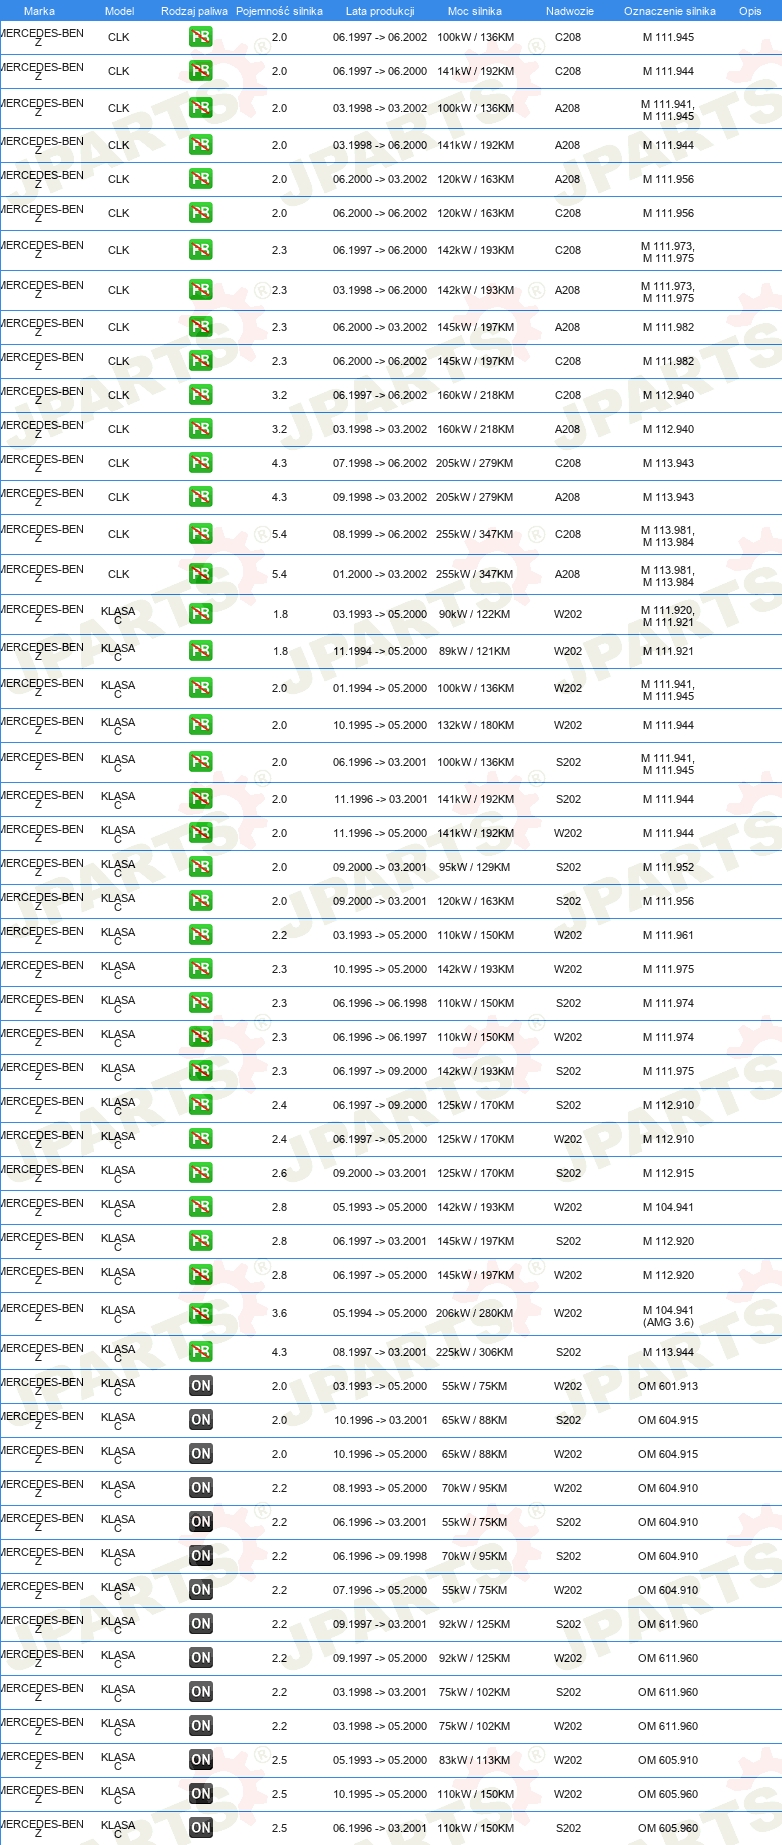Viewport: 782px width, 1845px height.
Task: Click the ON icon in the 92kW / 125KM W202 row
Action: pyautogui.click(x=201, y=1658)
